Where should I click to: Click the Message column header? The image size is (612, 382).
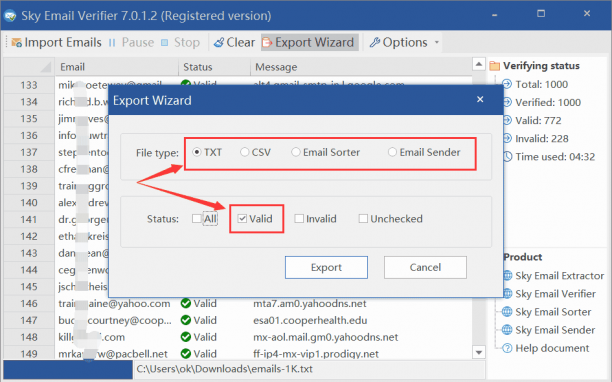pyautogui.click(x=361, y=67)
